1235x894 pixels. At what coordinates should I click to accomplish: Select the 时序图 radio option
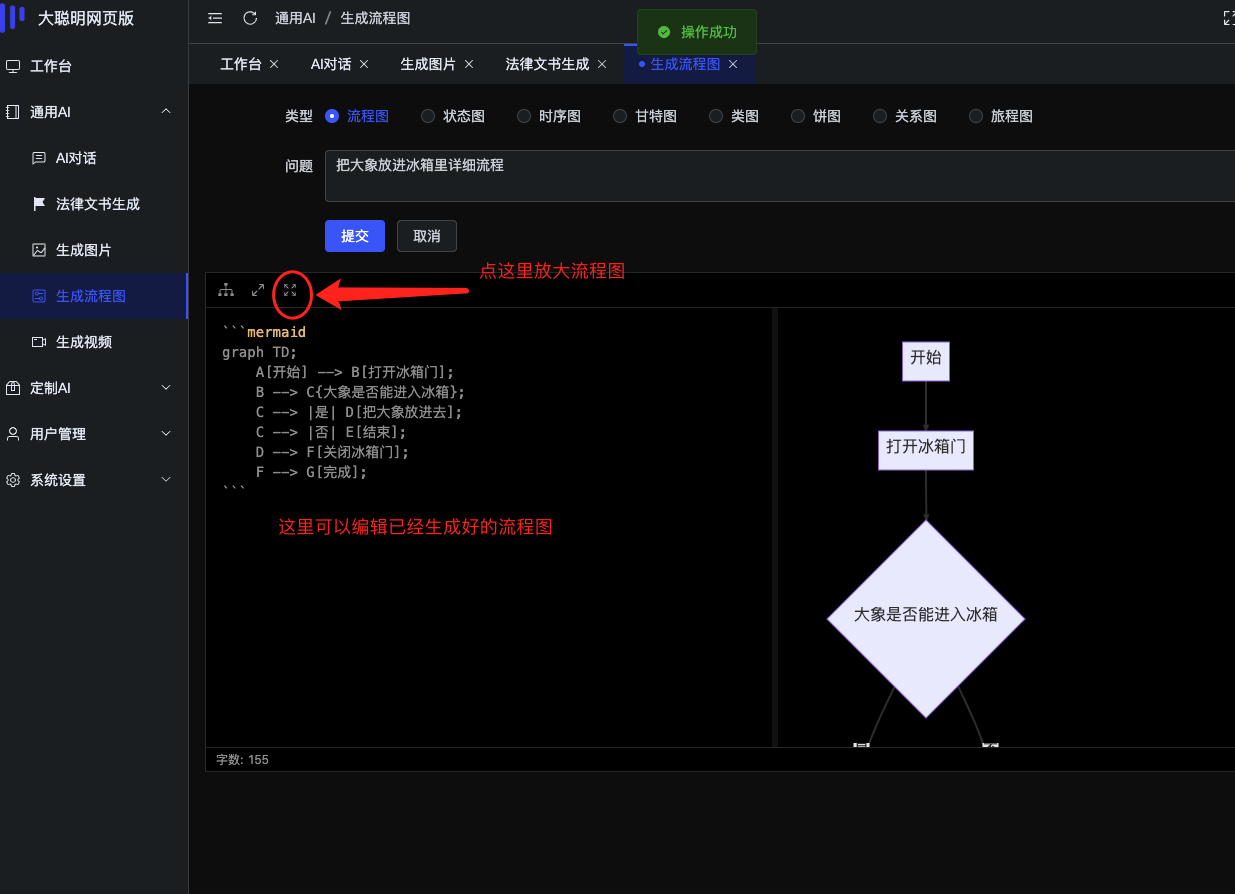pyautogui.click(x=524, y=116)
